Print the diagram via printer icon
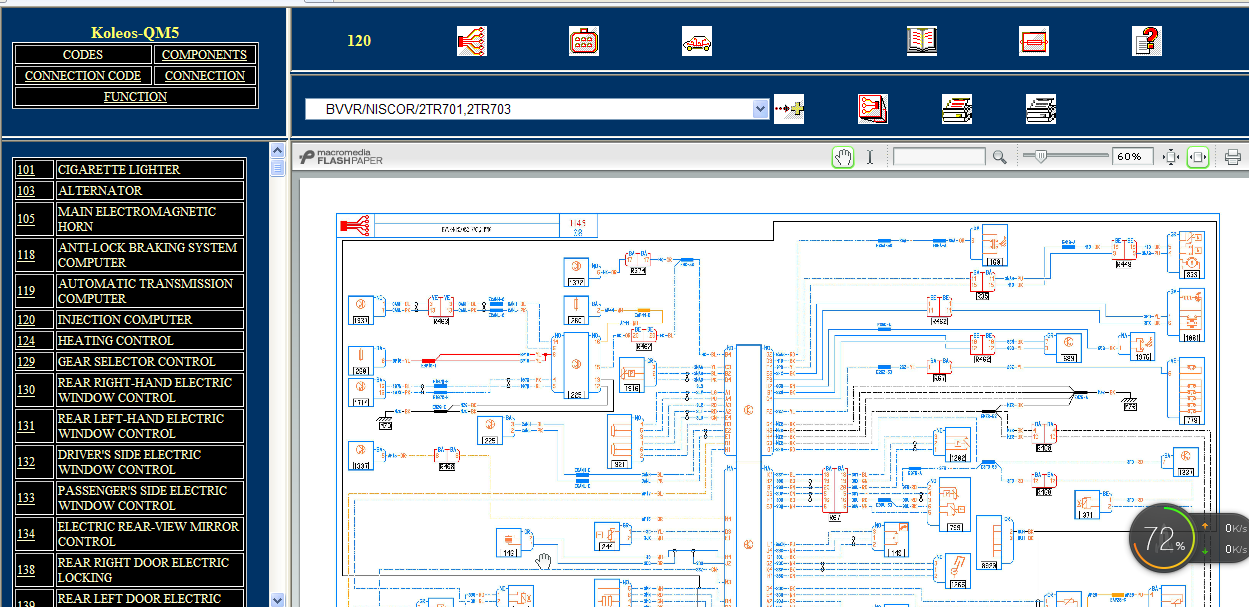Image resolution: width=1249 pixels, height=607 pixels. (1233, 157)
